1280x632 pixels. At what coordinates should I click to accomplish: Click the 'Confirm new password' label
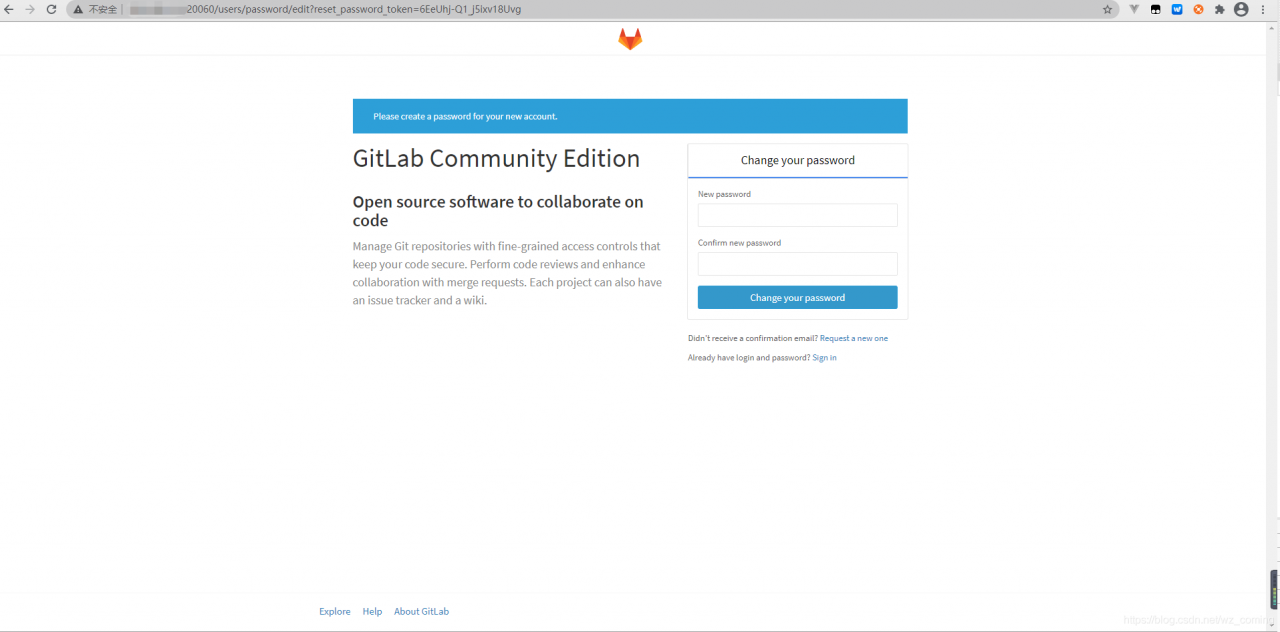tap(739, 243)
